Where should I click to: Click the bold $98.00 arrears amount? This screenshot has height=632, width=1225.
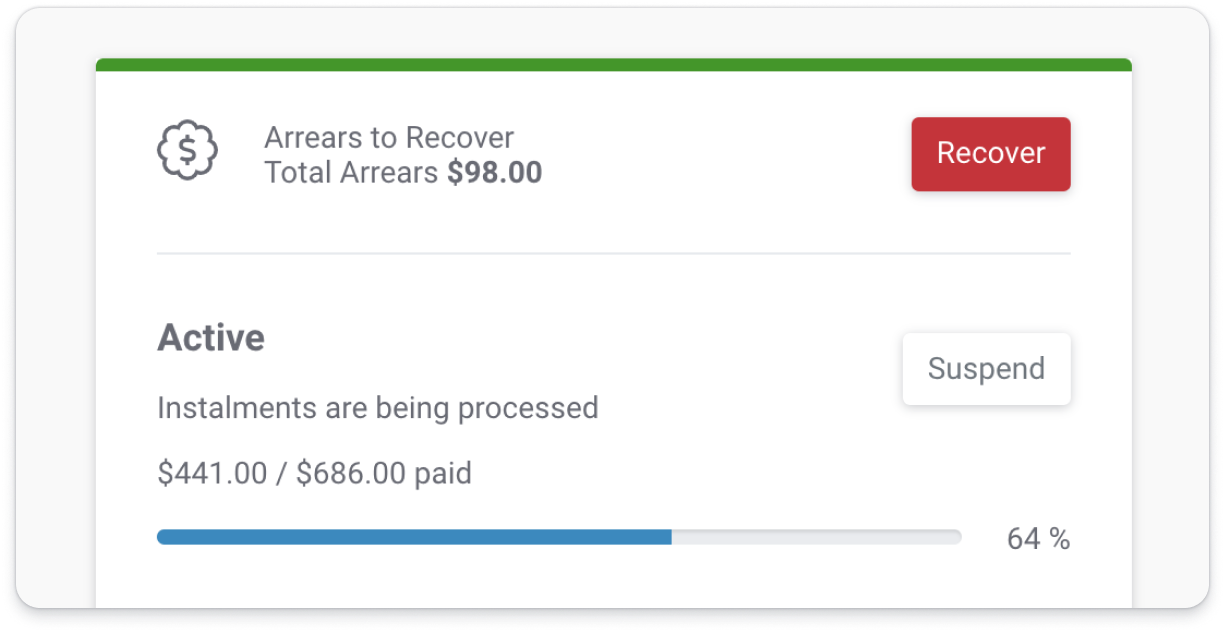click(495, 173)
